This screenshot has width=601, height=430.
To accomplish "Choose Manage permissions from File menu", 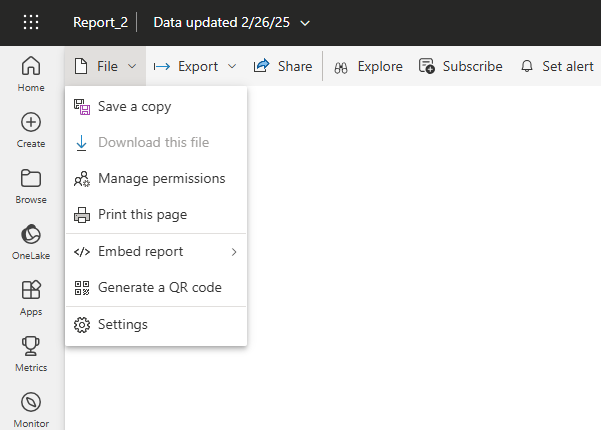I will coord(161,179).
